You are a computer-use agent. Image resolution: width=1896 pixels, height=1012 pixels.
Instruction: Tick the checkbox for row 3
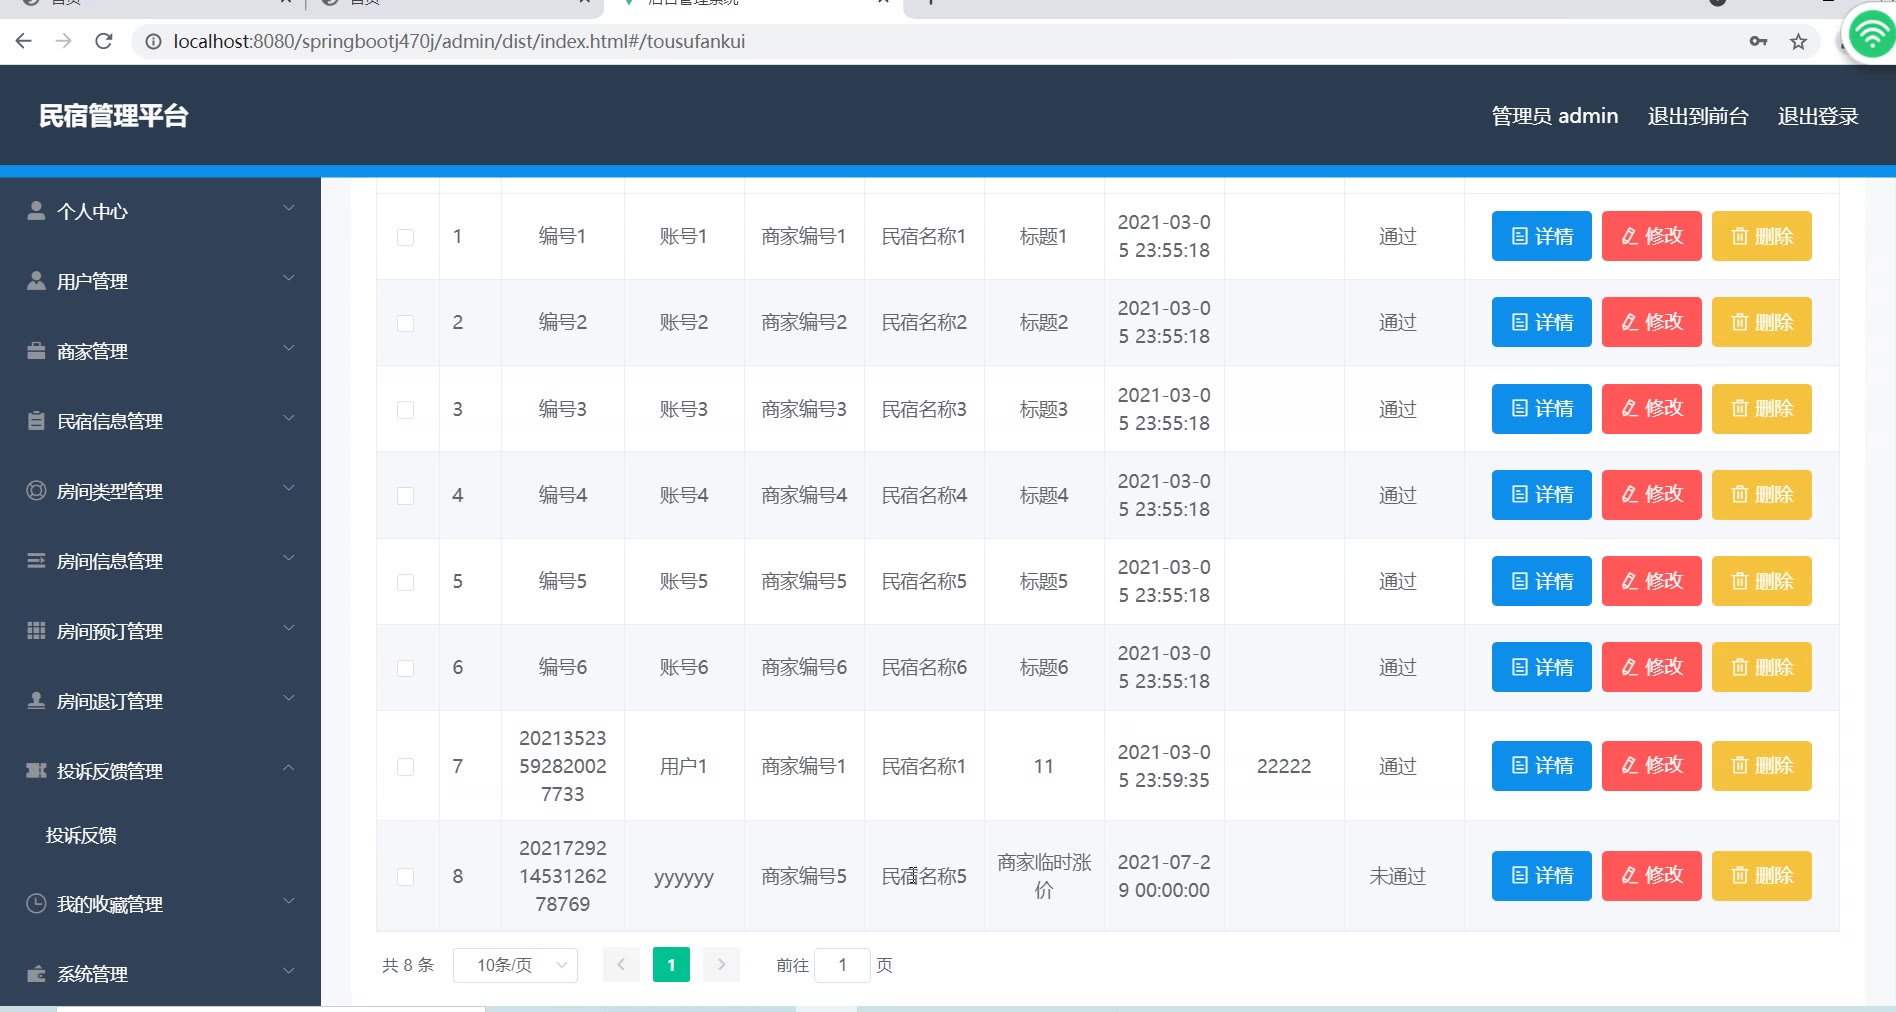405,409
